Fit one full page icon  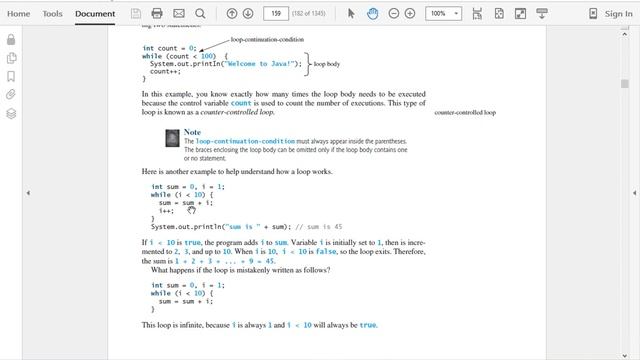[x=499, y=13]
